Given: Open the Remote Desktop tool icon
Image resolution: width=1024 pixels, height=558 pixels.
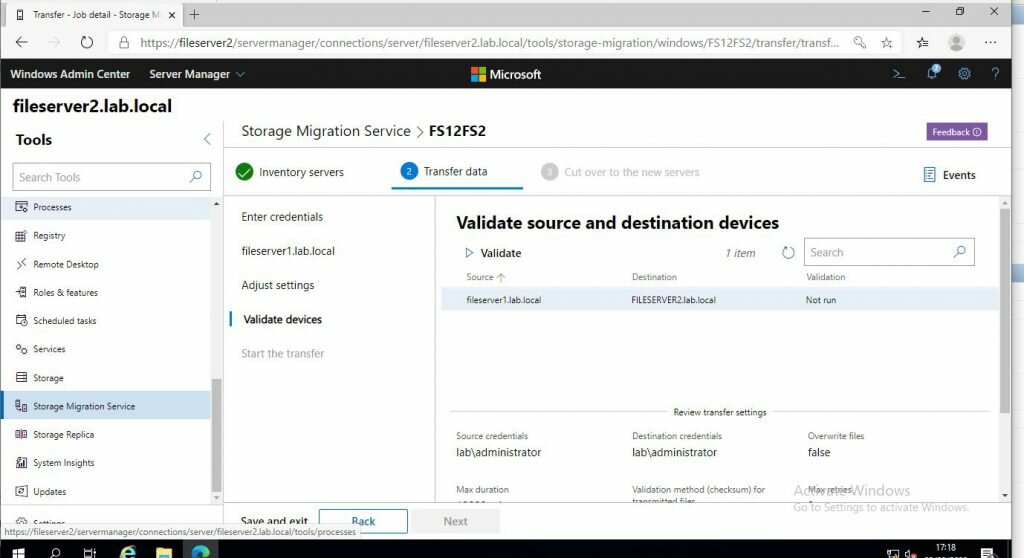Looking at the screenshot, I should 21,264.
